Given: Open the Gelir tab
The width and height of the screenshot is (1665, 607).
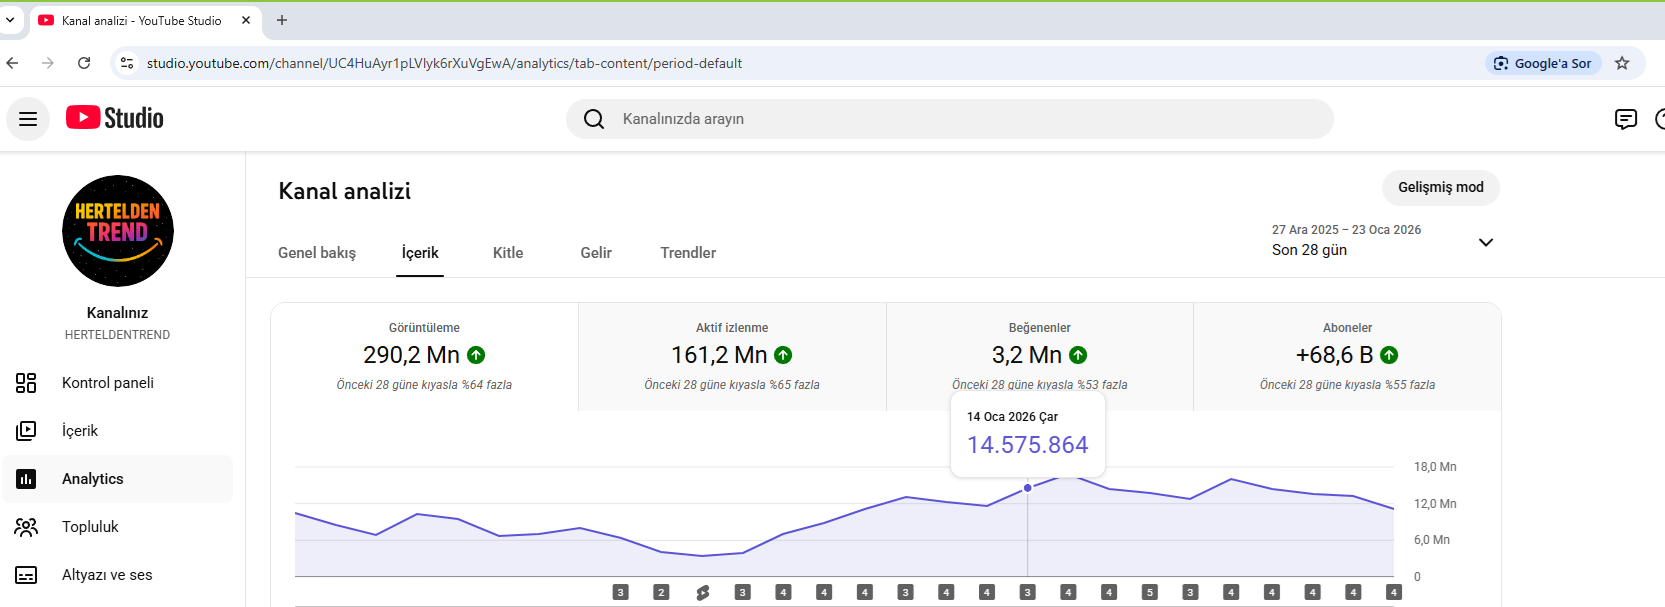Looking at the screenshot, I should tap(596, 253).
